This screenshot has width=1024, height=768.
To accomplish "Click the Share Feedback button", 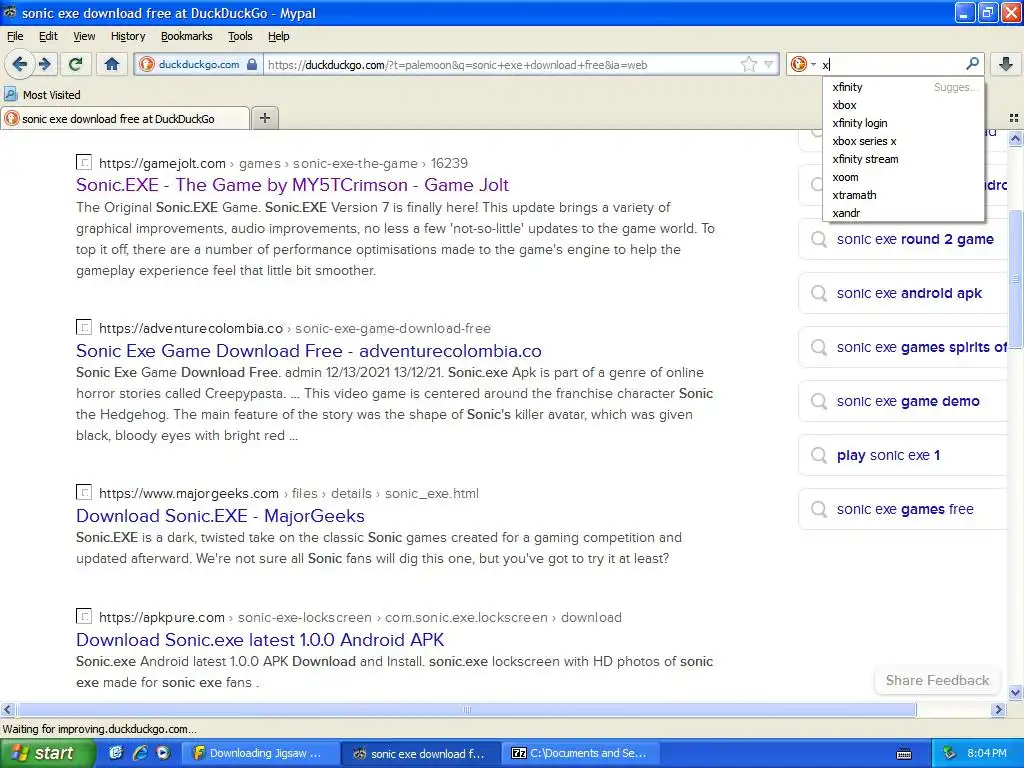I will tap(937, 680).
